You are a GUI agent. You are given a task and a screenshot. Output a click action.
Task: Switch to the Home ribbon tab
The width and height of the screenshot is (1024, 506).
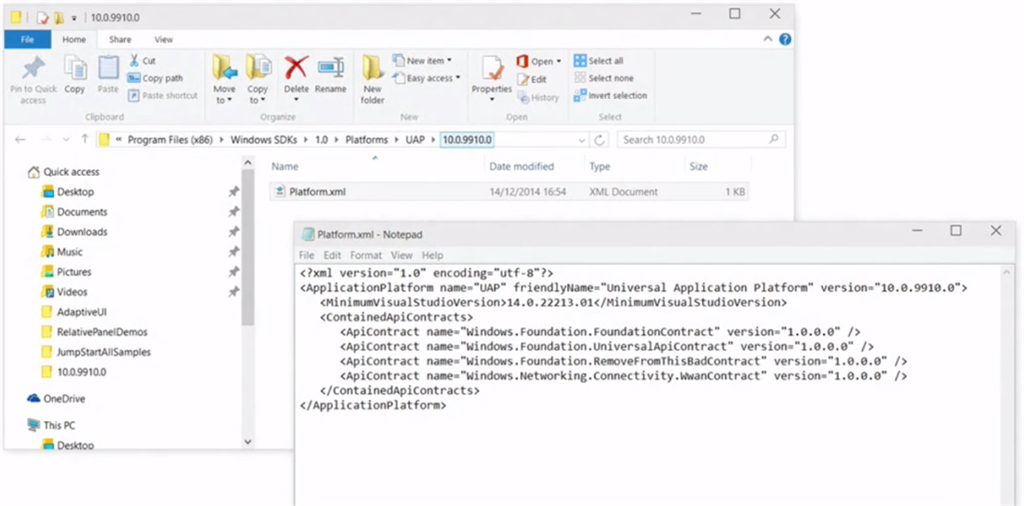[x=74, y=39]
